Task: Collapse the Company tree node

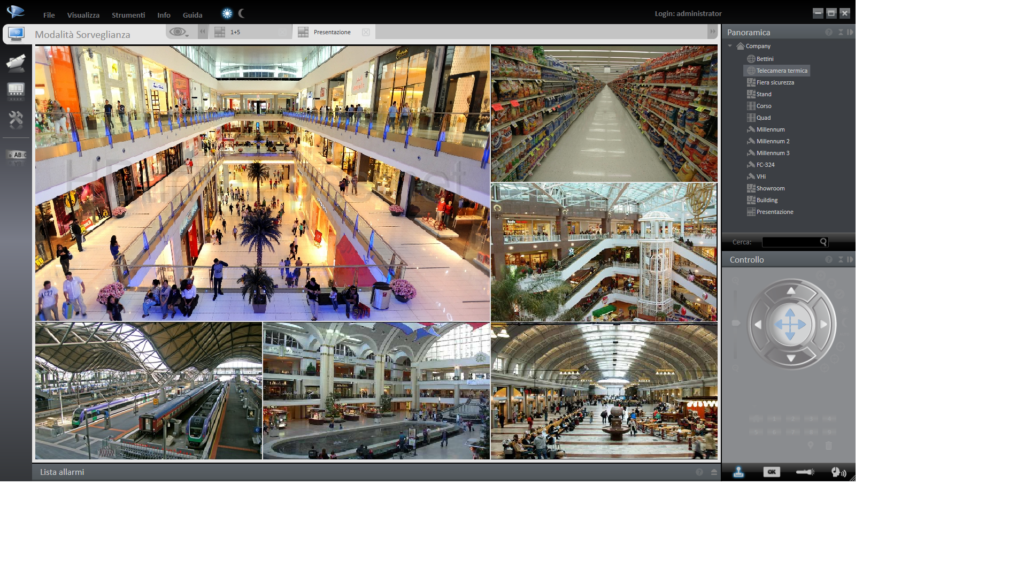Action: click(x=730, y=46)
